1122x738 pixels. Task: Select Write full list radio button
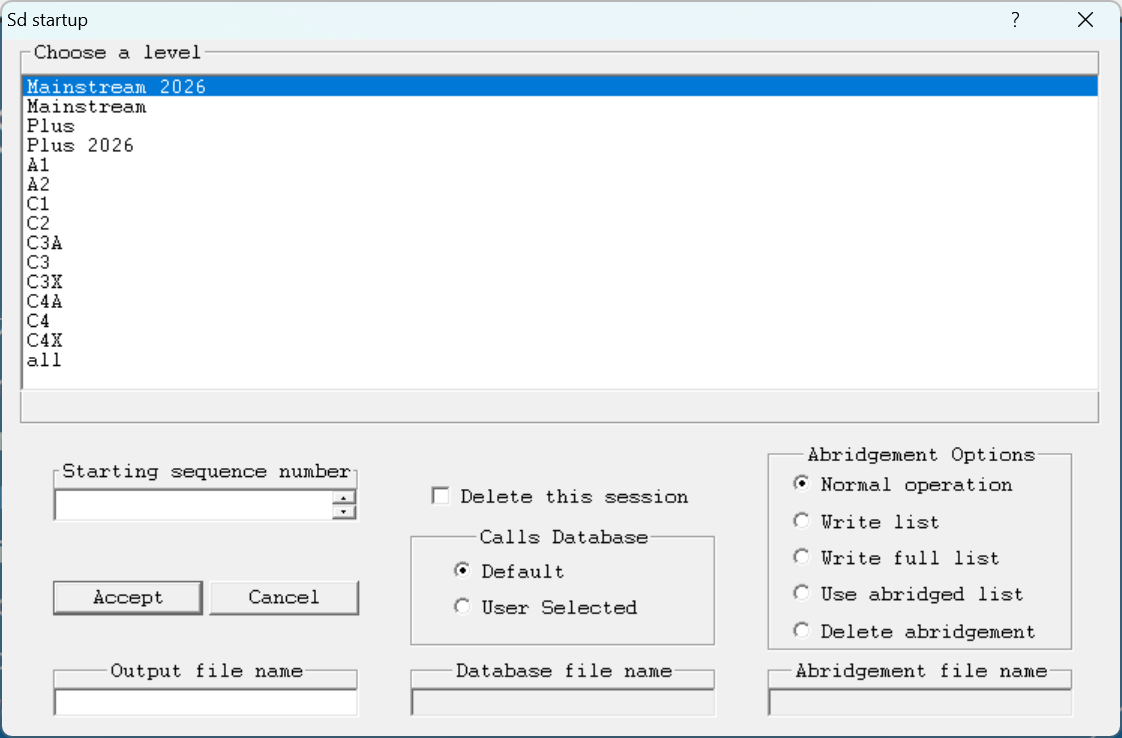[x=801, y=557]
